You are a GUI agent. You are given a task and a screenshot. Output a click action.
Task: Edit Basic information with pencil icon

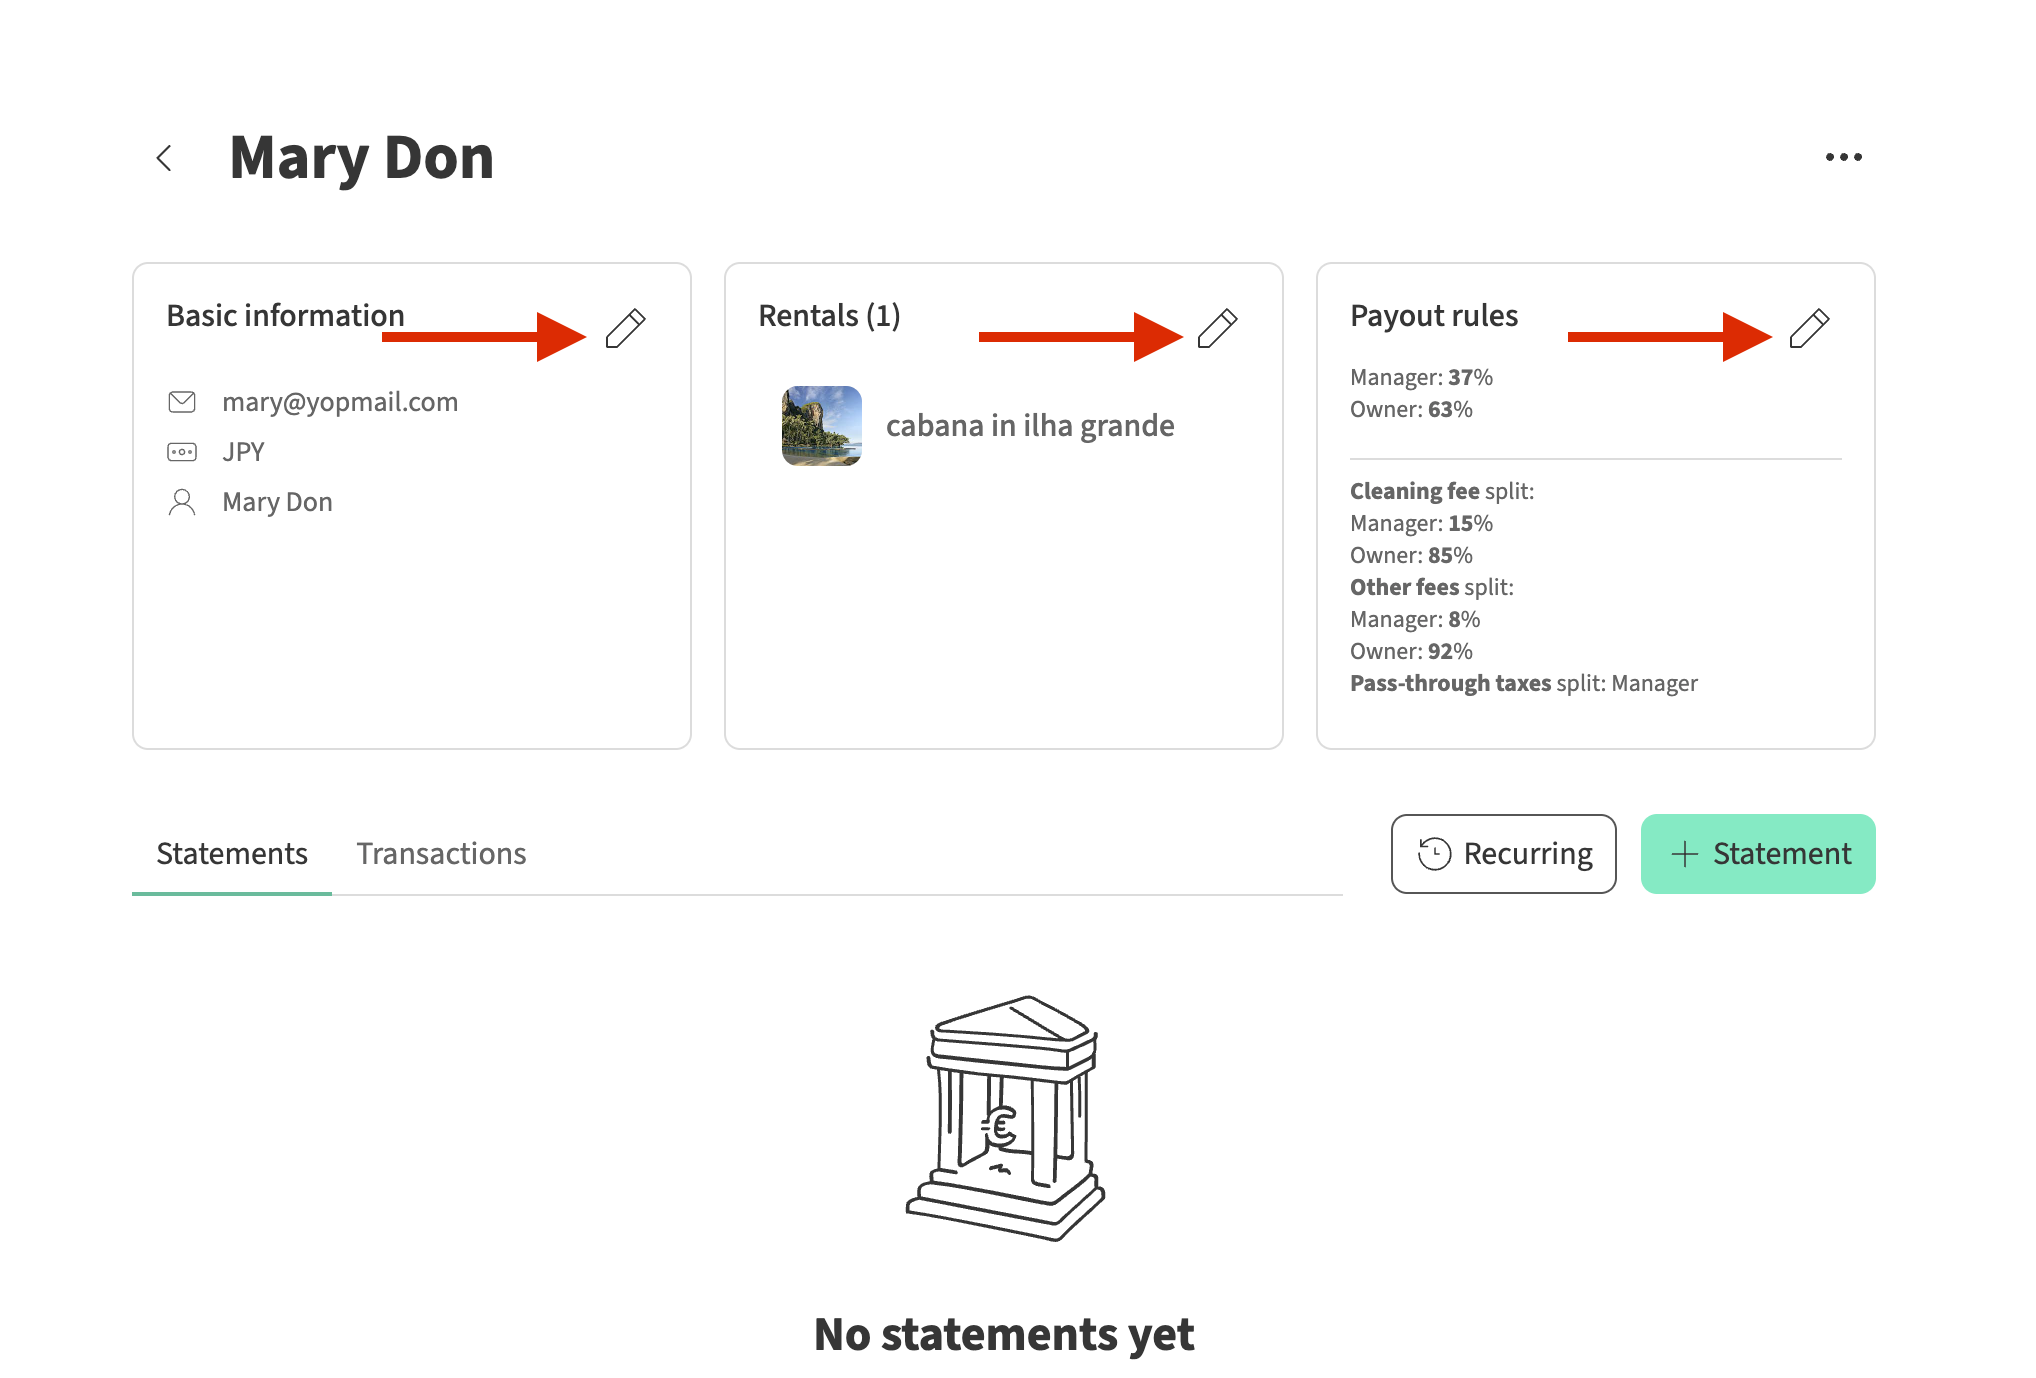pos(626,328)
